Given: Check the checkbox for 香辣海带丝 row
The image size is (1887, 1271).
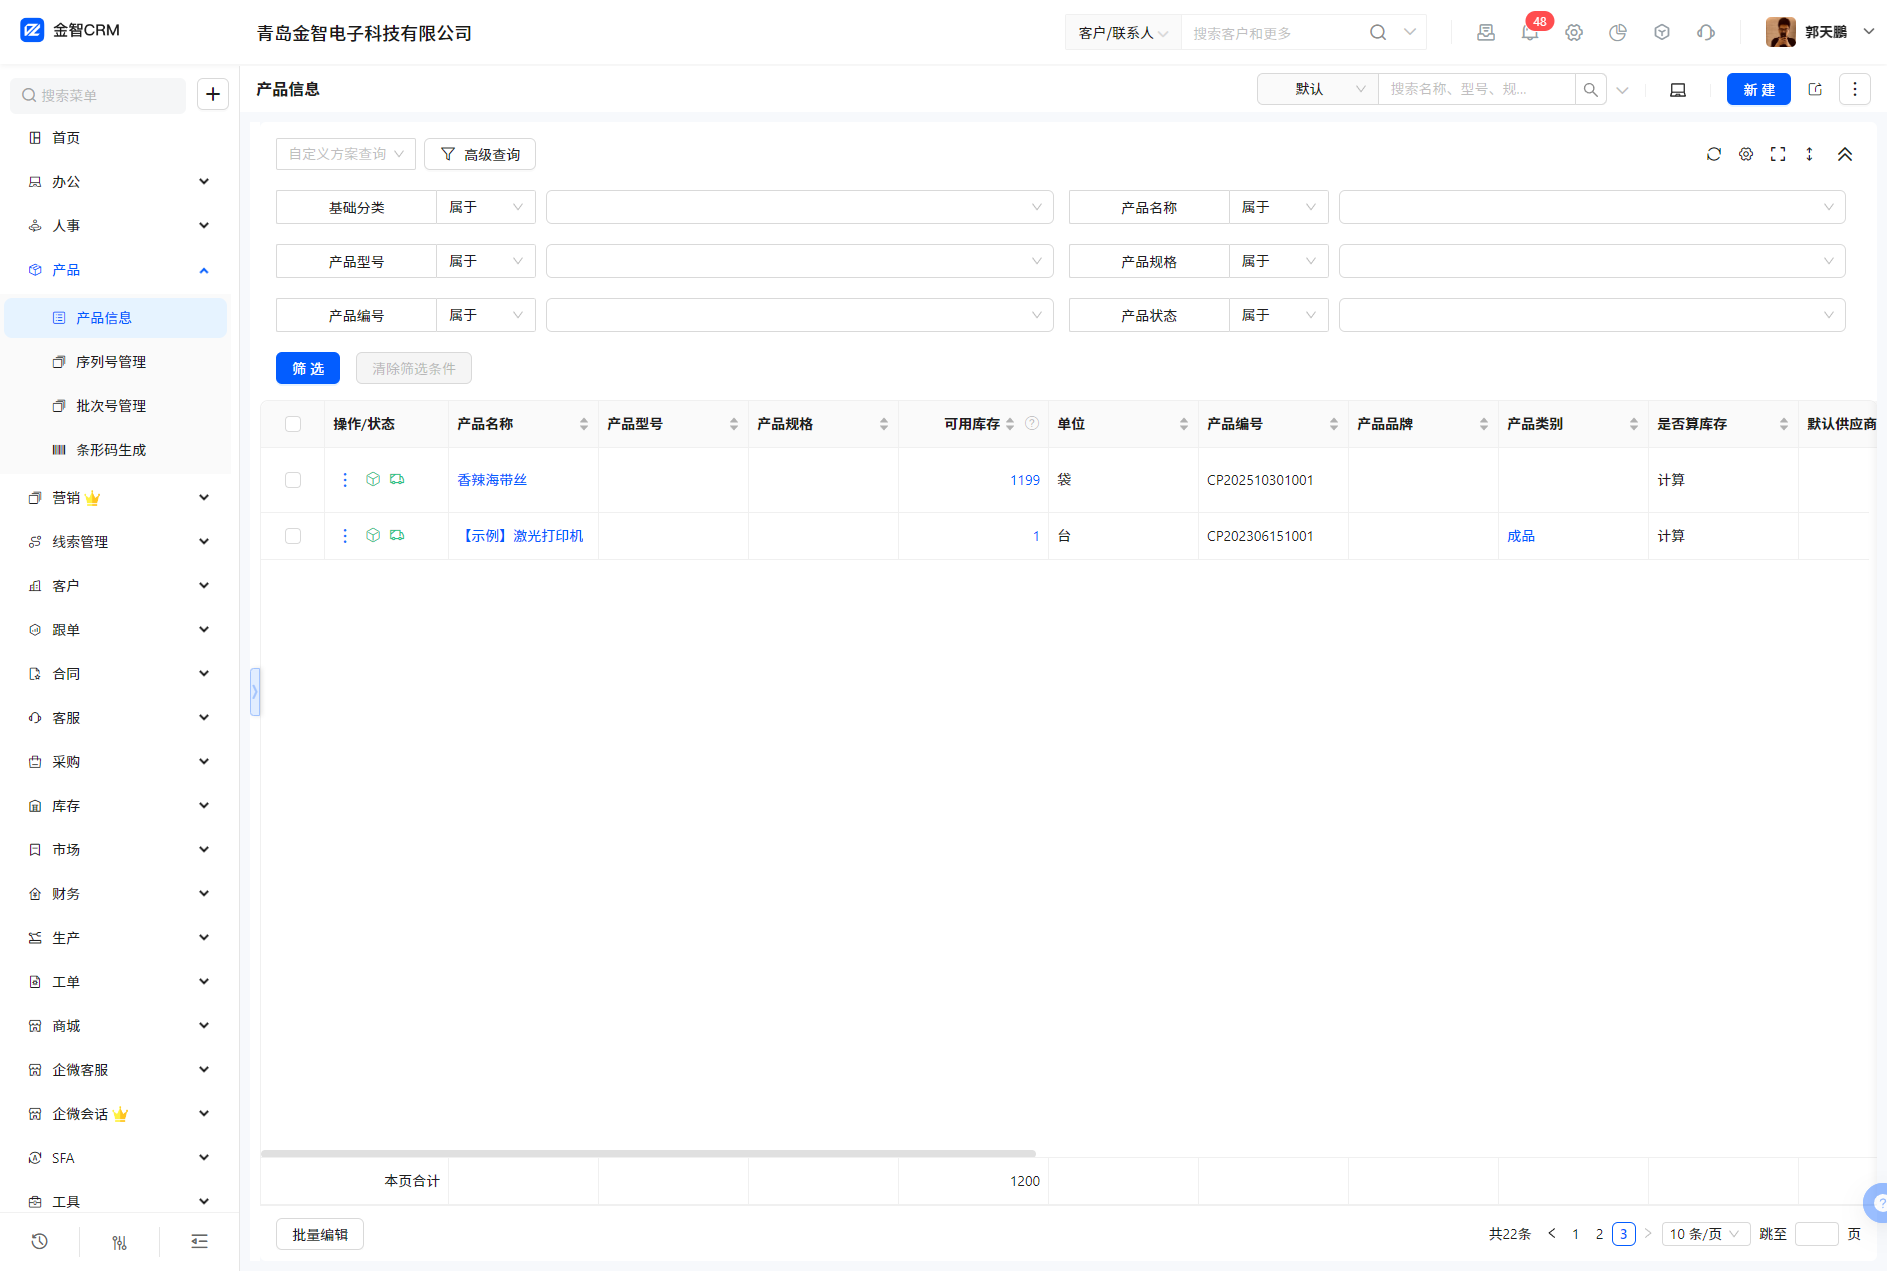Looking at the screenshot, I should pos(293,480).
